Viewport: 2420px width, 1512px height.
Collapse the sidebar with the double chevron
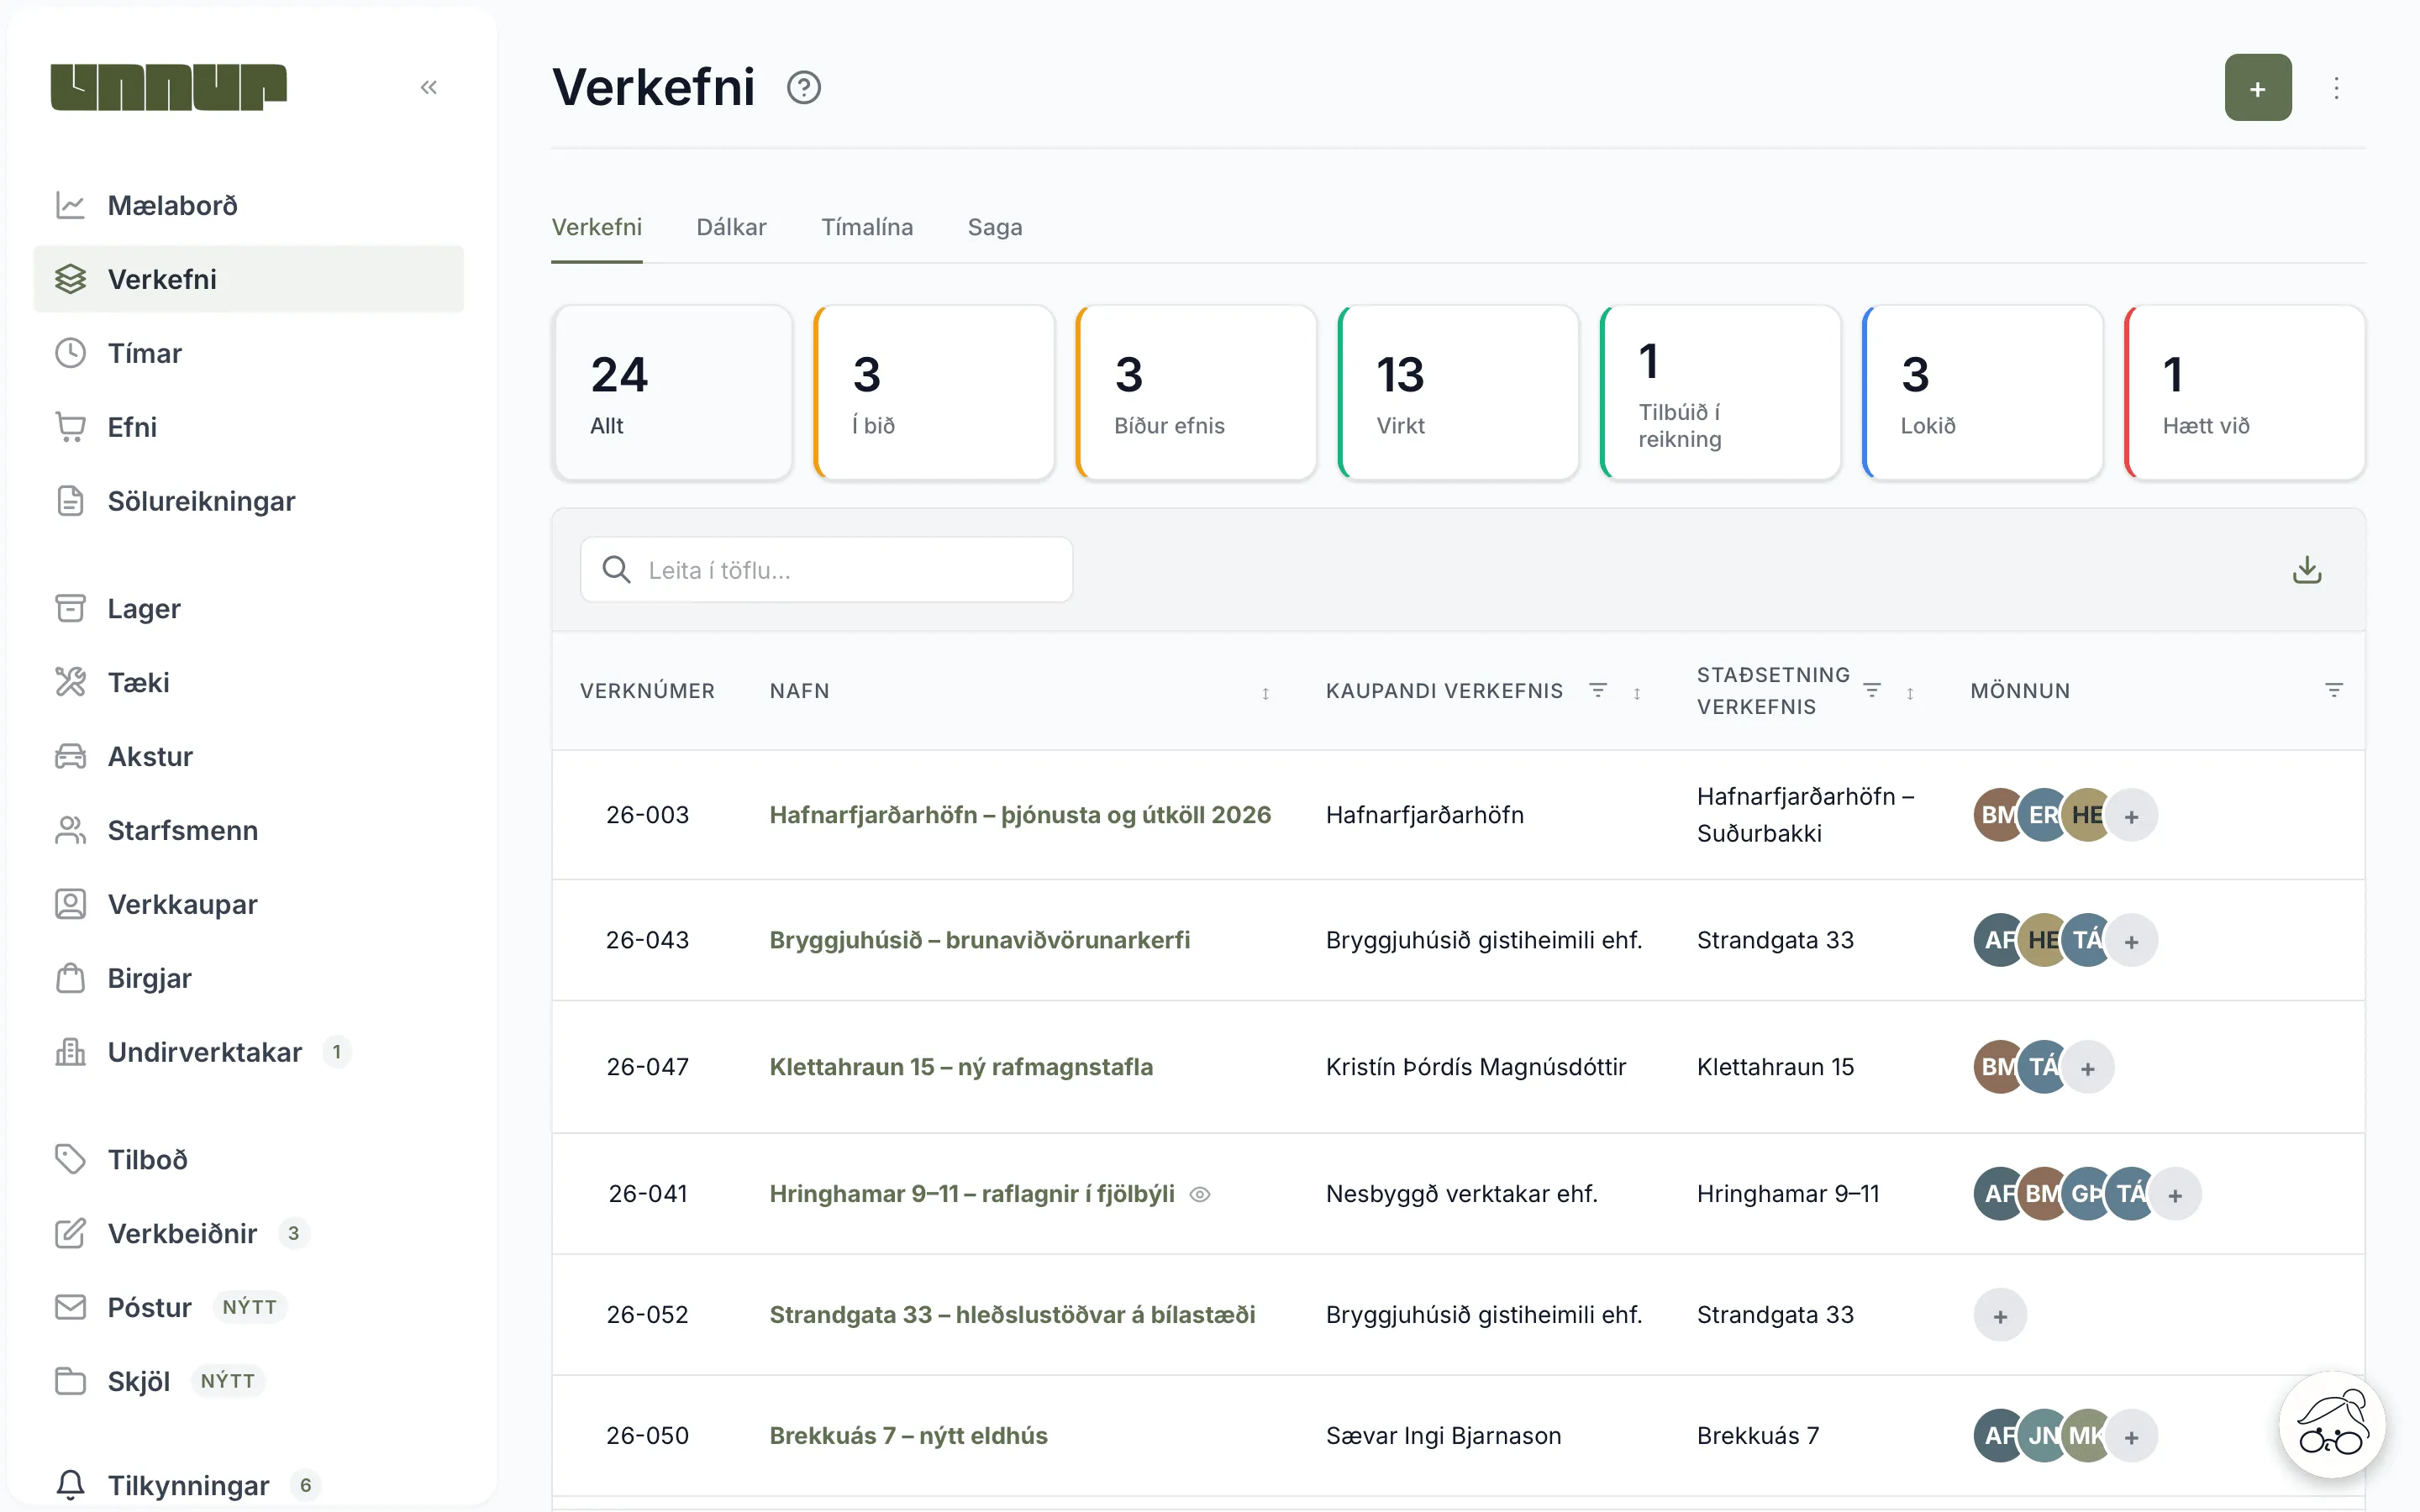(429, 88)
